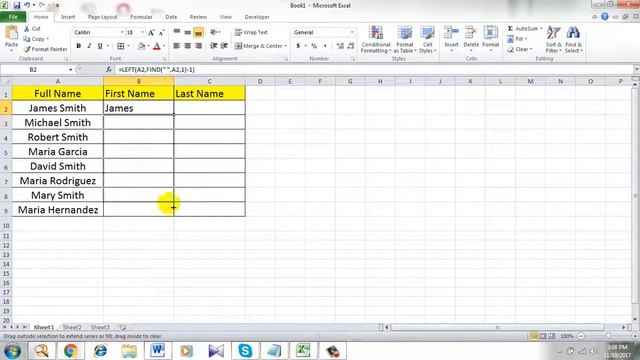The image size is (640, 360).
Task: Click Merge & Center
Action: 258,46
